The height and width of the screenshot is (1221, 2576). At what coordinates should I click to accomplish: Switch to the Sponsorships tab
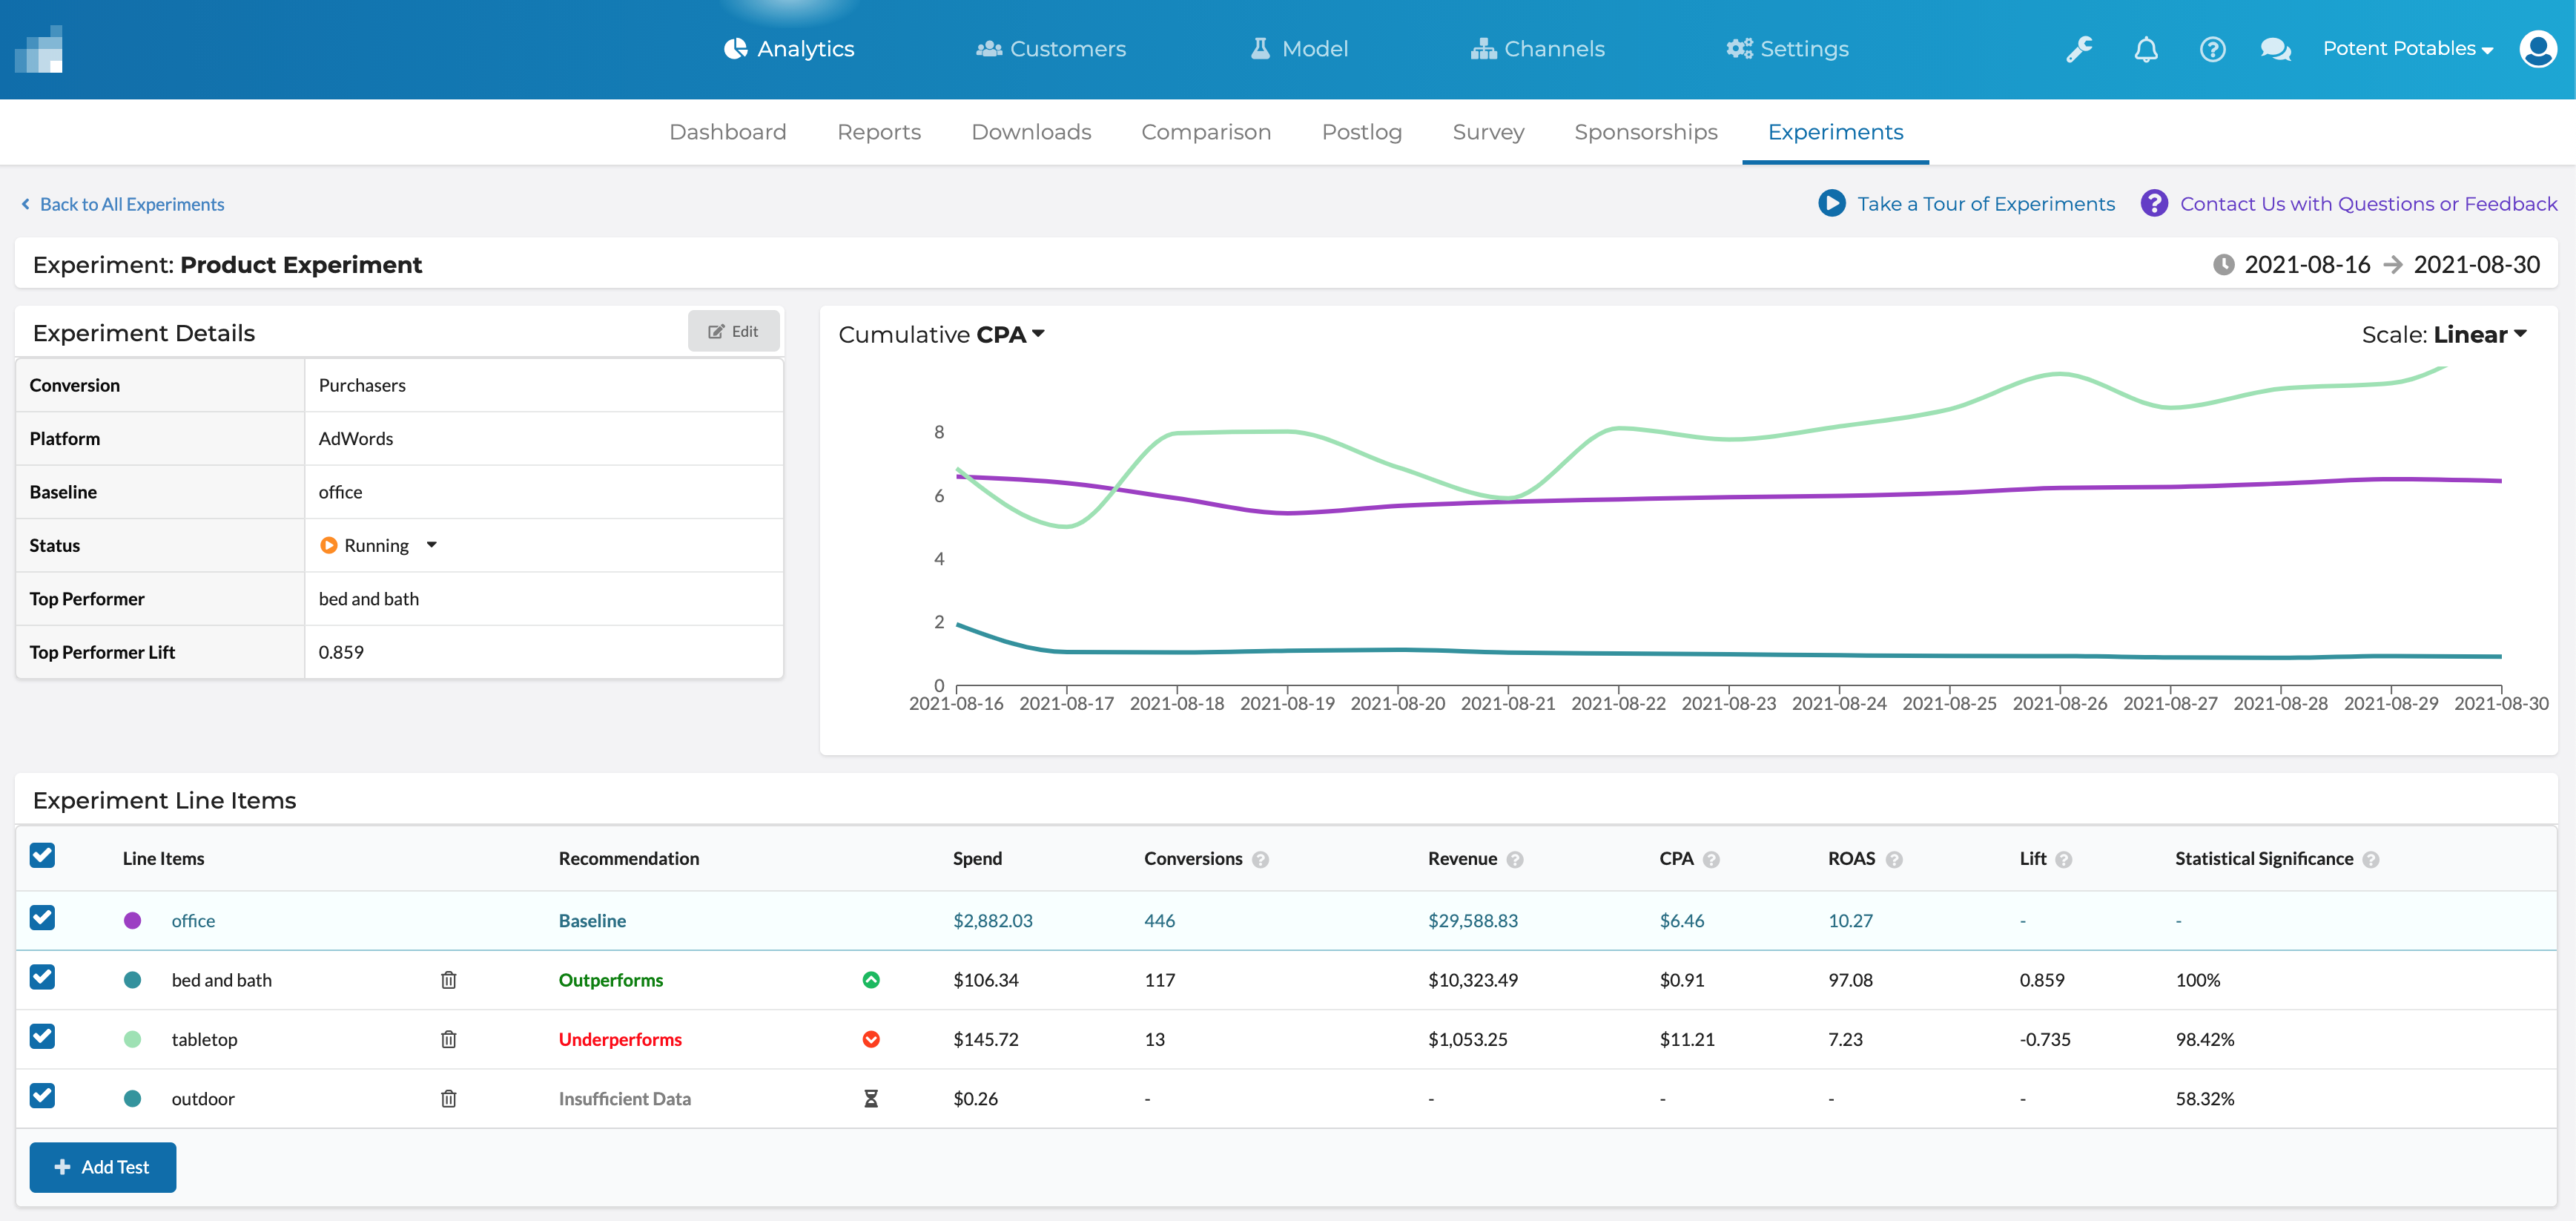pos(1645,132)
